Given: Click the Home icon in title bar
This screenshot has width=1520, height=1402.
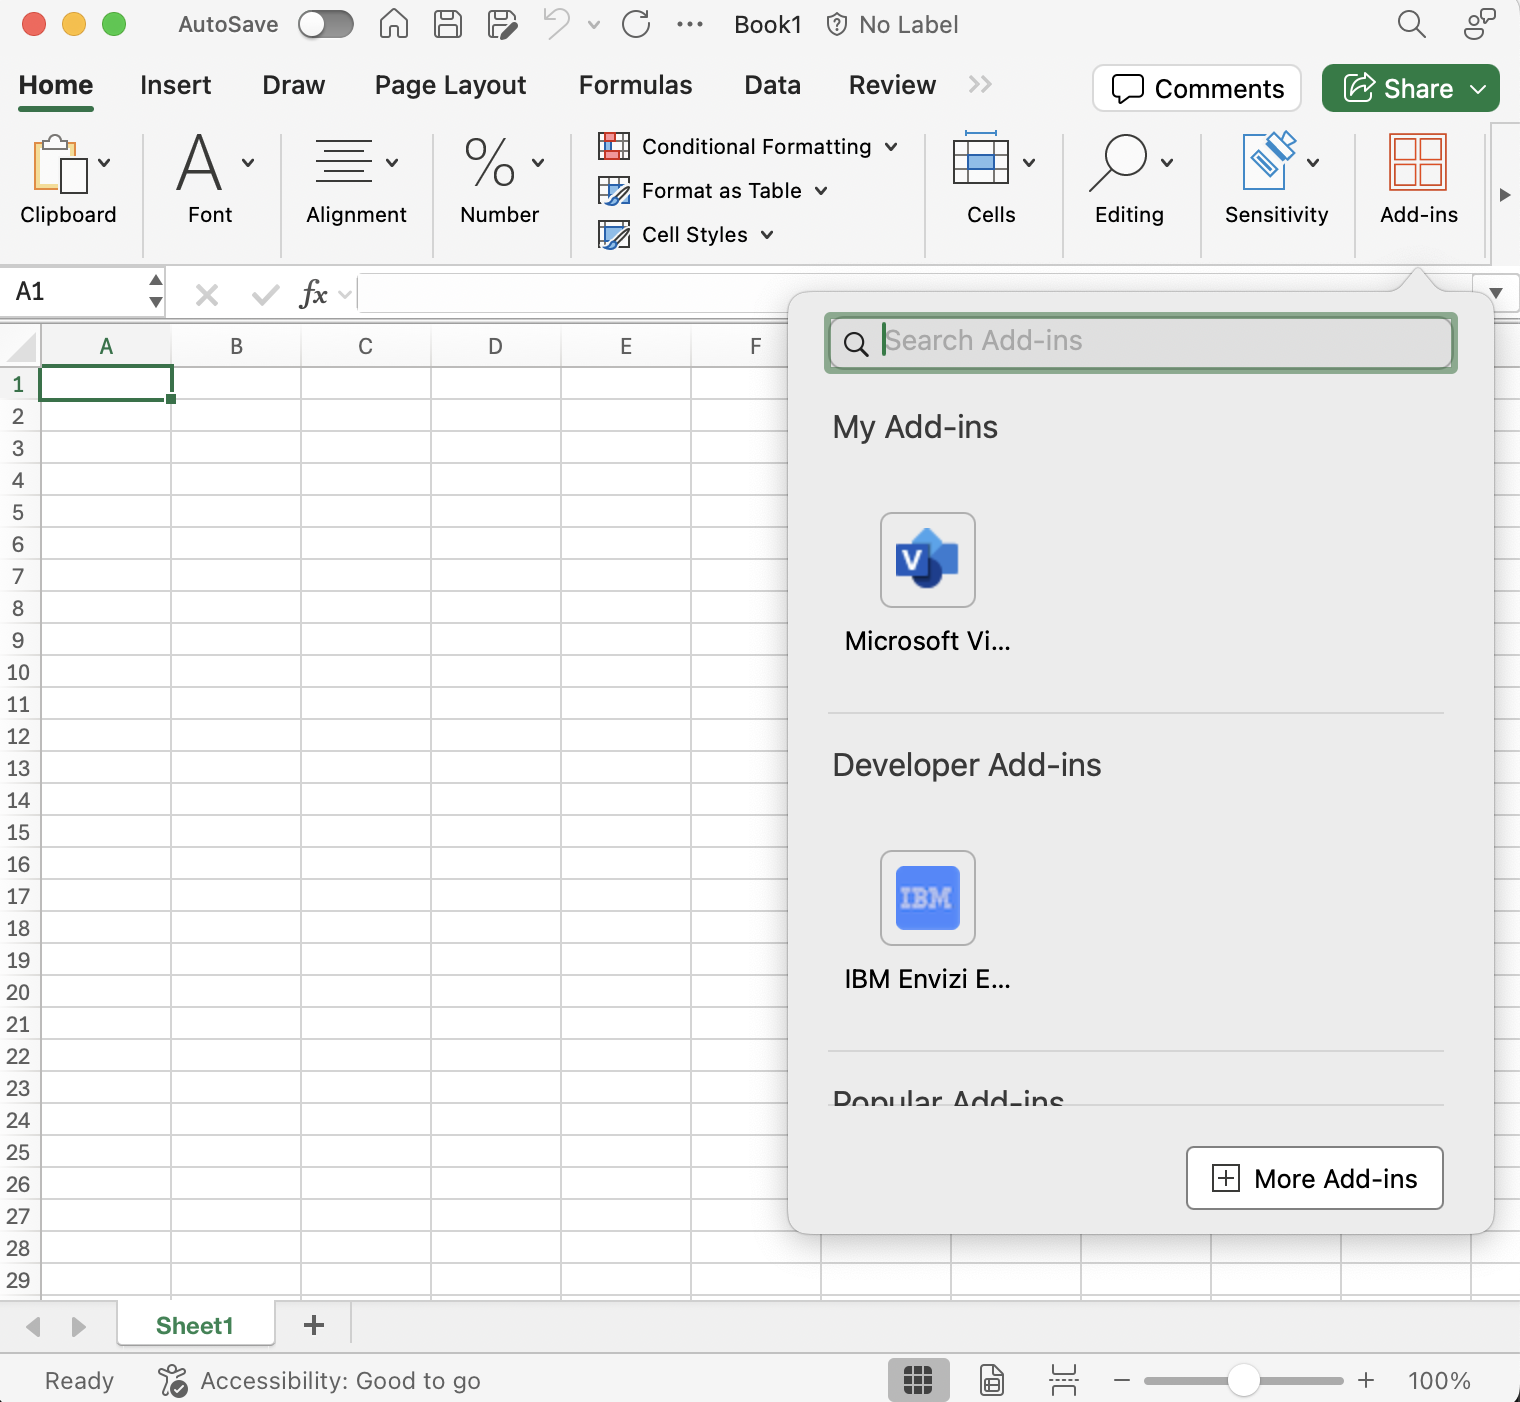Looking at the screenshot, I should (394, 24).
